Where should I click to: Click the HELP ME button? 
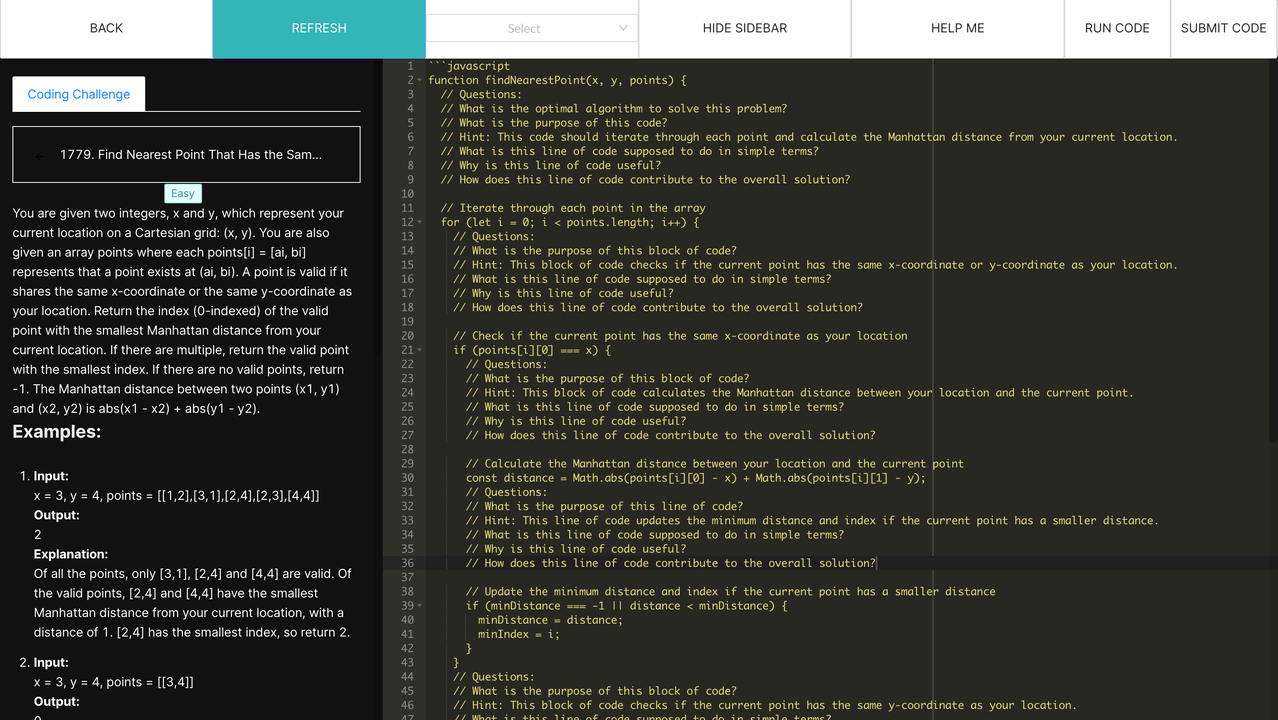point(957,28)
